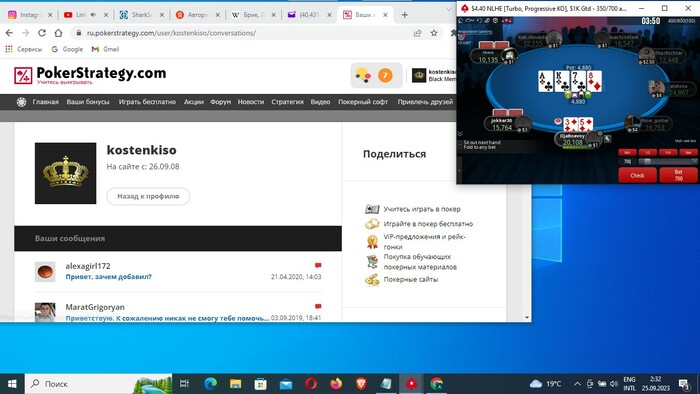Click the browser home icon
Screen dimensions: 700x394
click(58, 33)
